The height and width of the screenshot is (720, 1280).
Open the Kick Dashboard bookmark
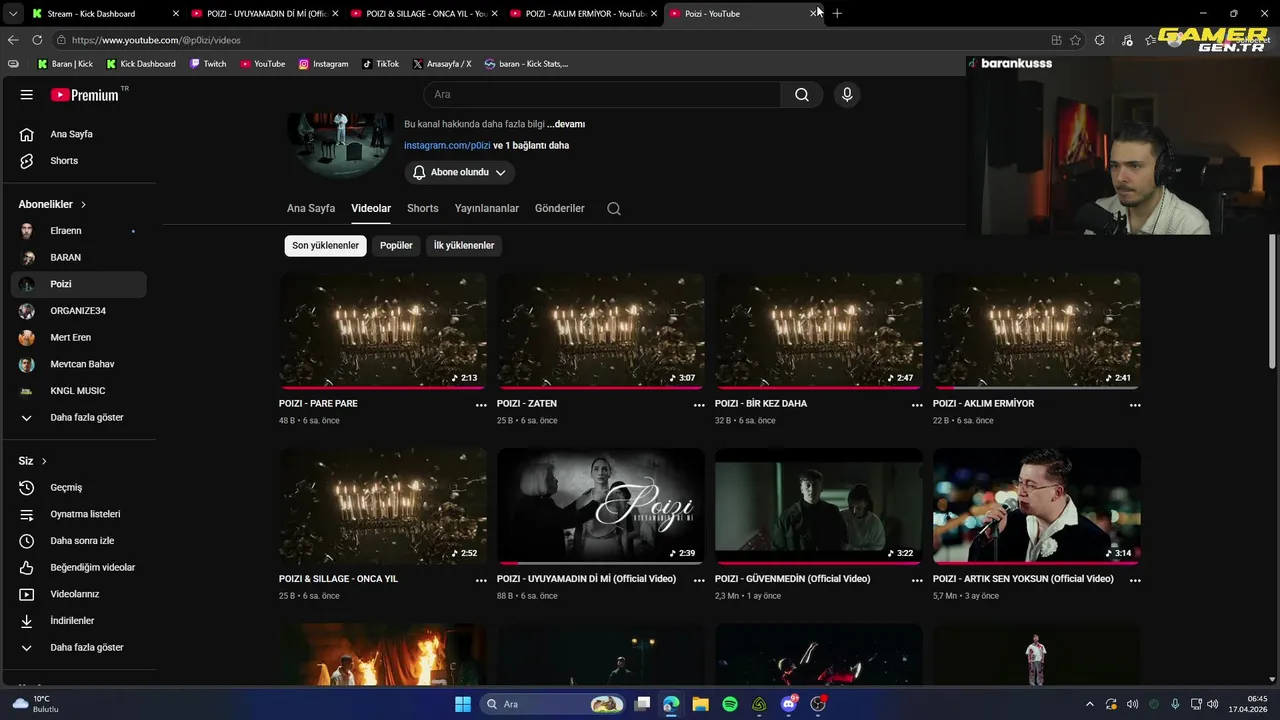[141, 64]
